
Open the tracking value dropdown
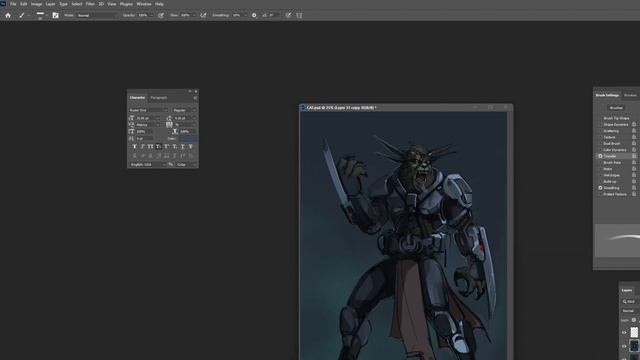tap(194, 124)
